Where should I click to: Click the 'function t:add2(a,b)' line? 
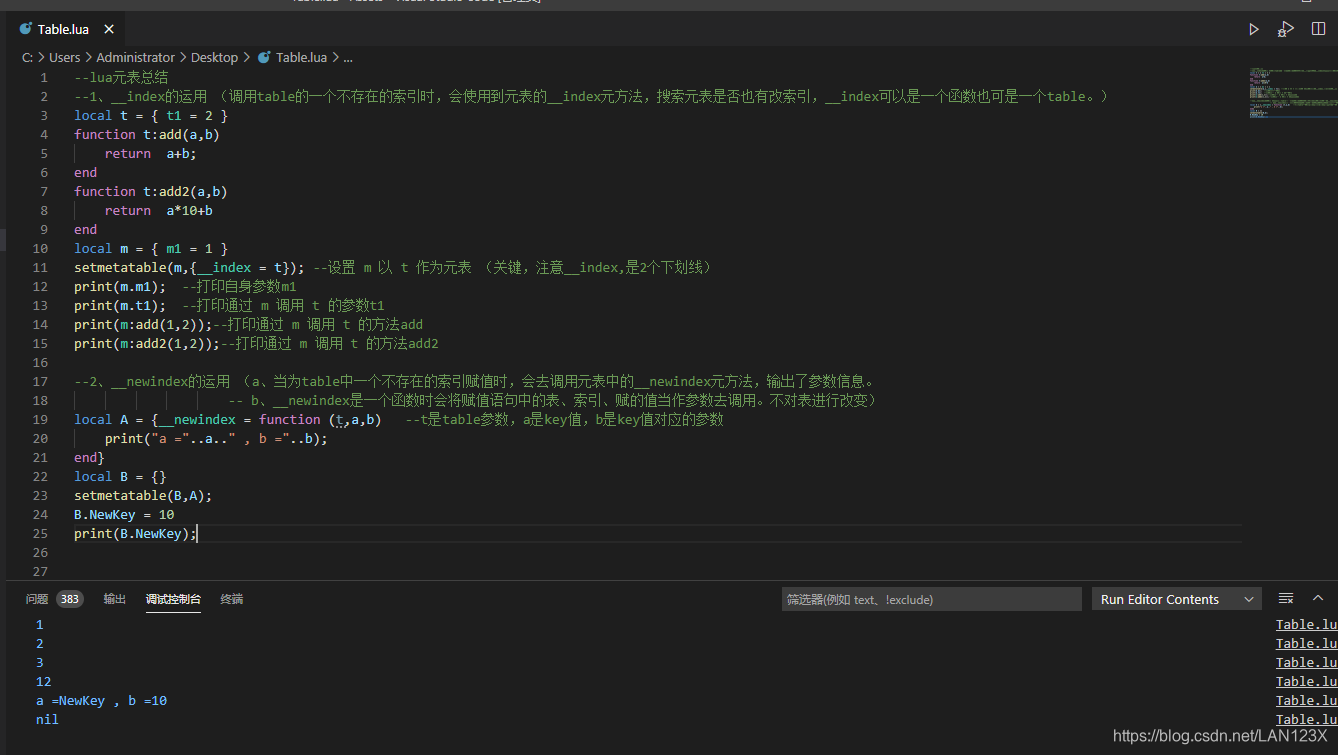(151, 191)
